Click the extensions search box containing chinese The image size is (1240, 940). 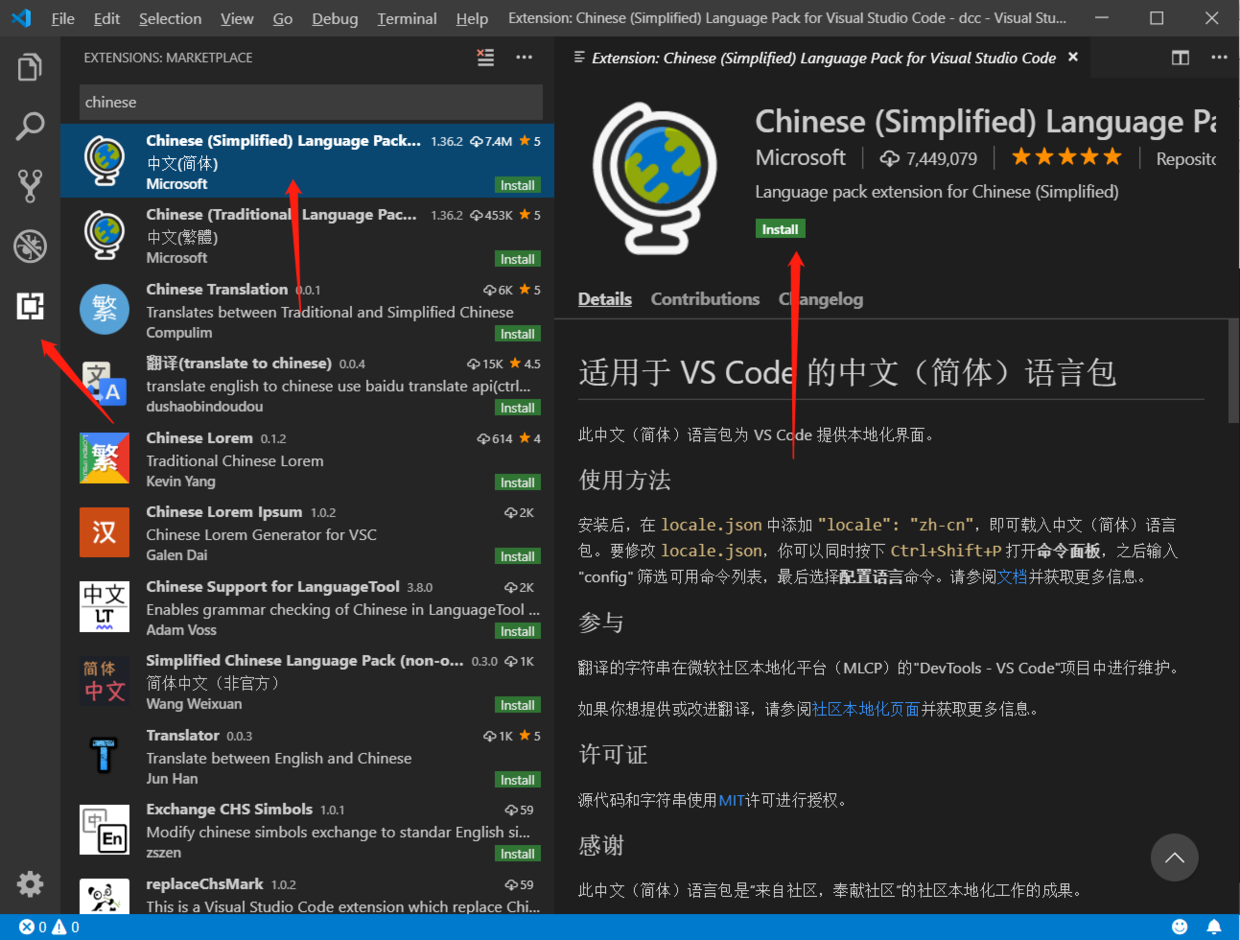point(311,102)
